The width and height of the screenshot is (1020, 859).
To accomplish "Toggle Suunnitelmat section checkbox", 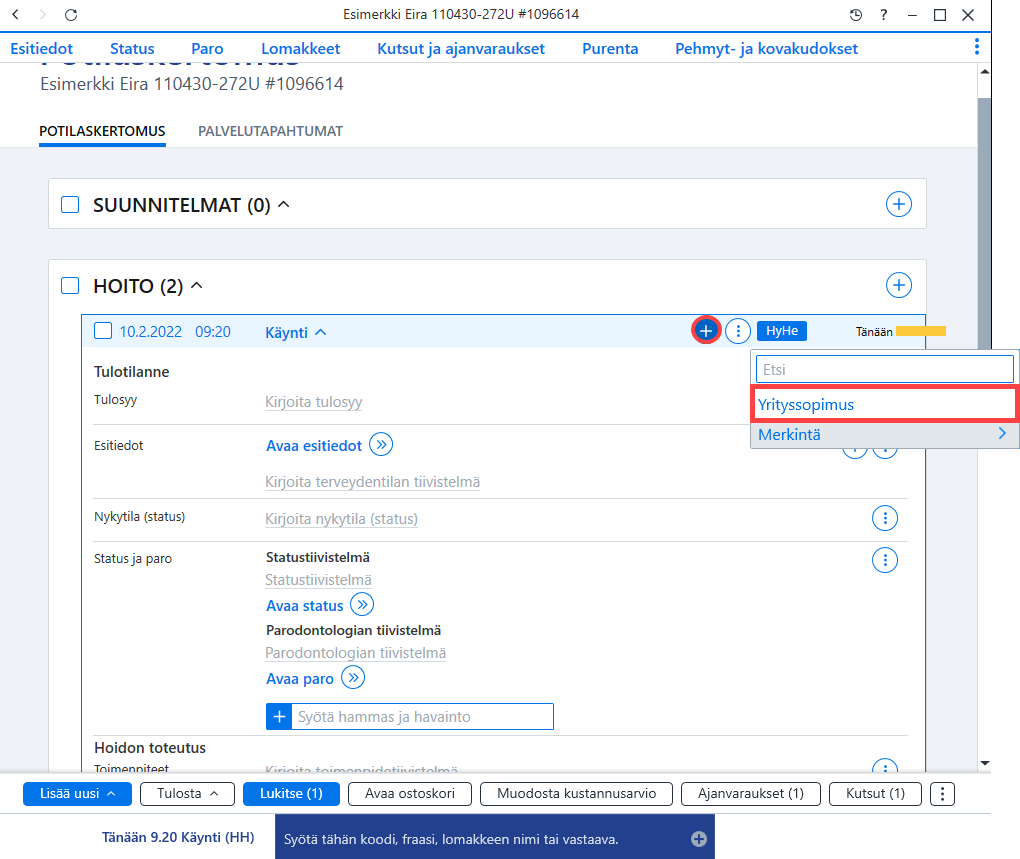I will (70, 204).
